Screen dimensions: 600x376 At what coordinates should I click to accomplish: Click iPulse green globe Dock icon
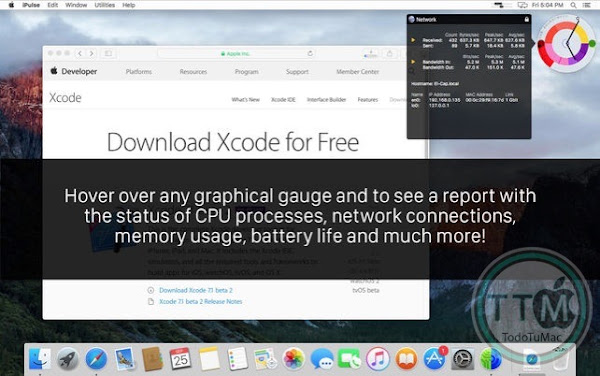click(x=491, y=359)
